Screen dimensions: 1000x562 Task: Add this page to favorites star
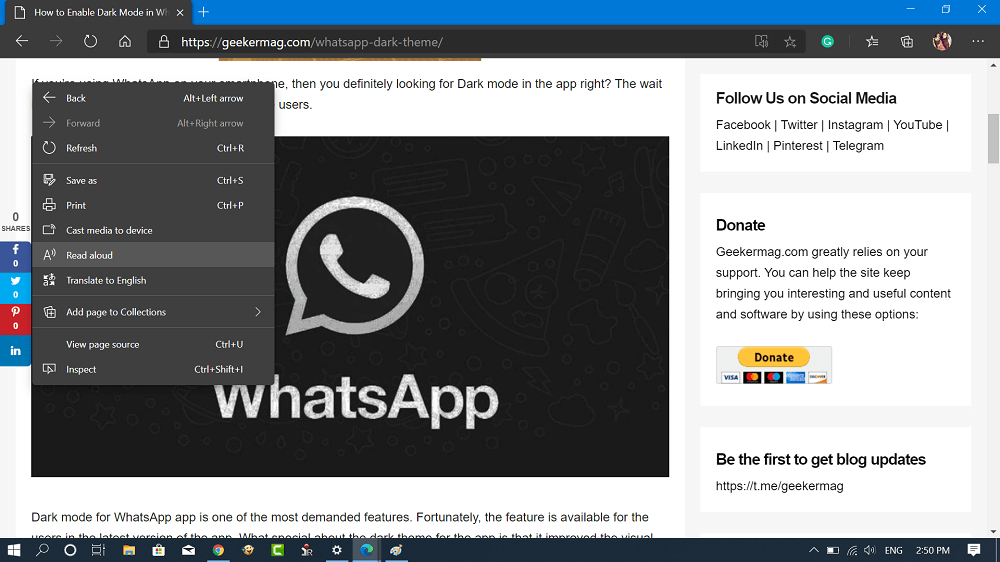[x=790, y=42]
